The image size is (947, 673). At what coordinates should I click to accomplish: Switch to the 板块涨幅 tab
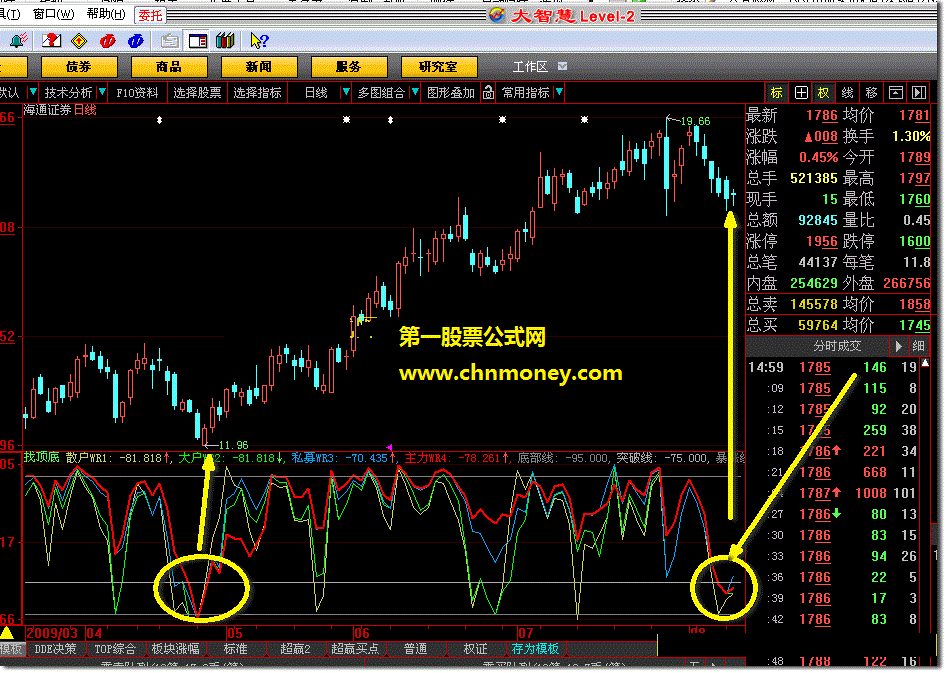pyautogui.click(x=175, y=649)
